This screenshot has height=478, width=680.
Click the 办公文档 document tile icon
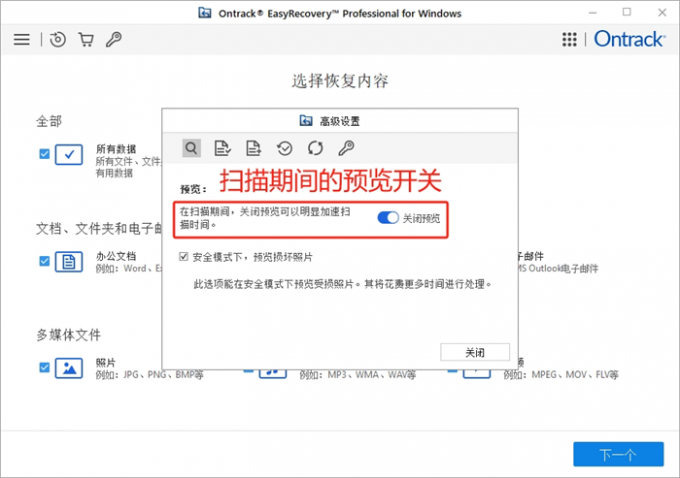point(69,262)
